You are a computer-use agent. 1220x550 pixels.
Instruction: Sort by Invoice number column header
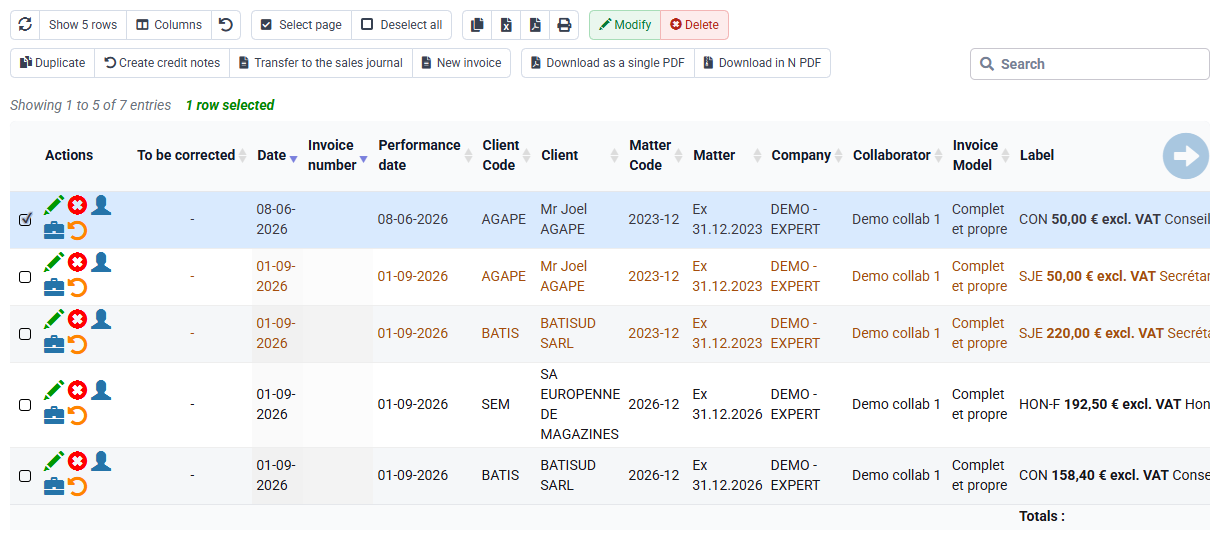[x=337, y=155]
